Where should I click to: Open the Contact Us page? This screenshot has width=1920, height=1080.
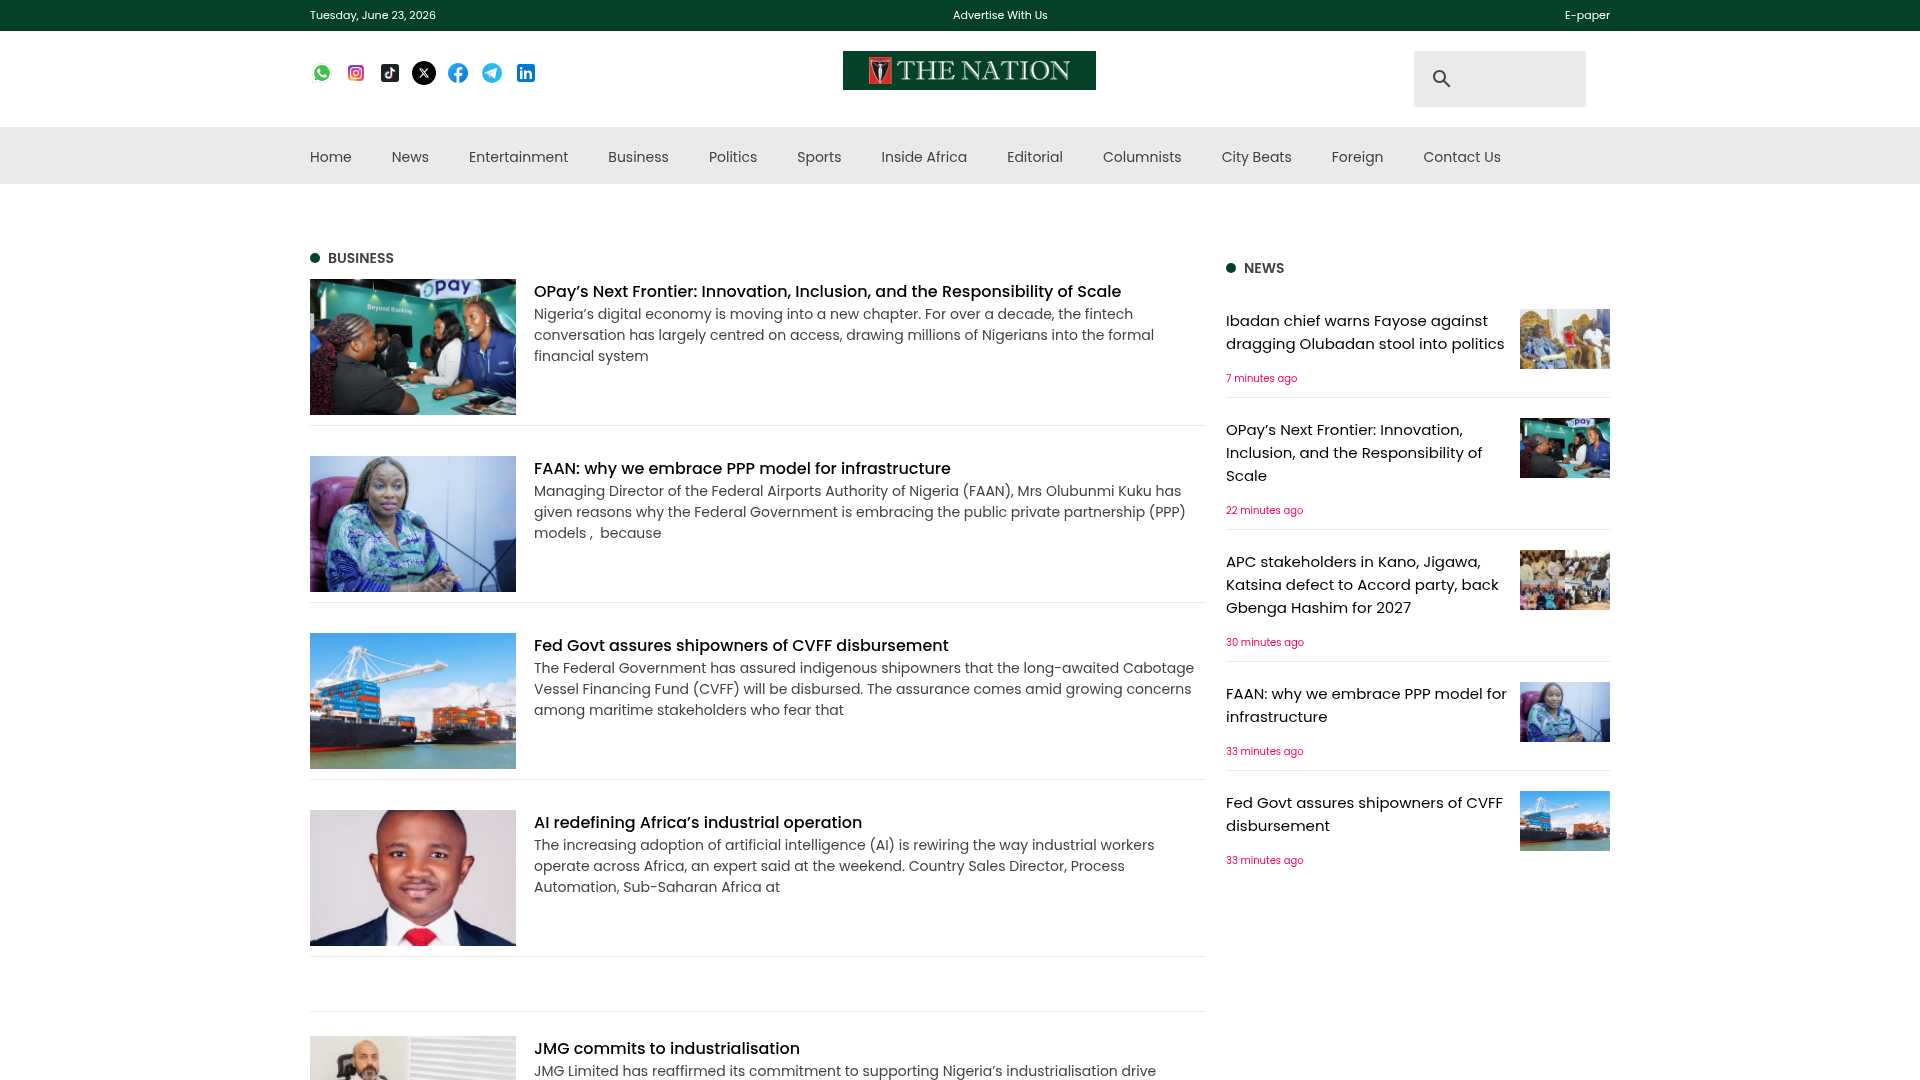click(1462, 157)
